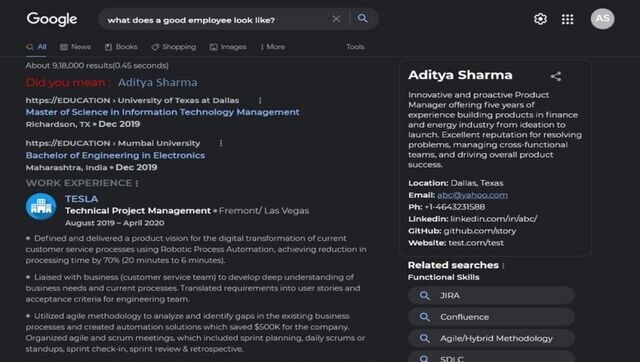Image resolution: width=640 pixels, height=362 pixels.
Task: Switch to the Books tab
Action: 121,47
